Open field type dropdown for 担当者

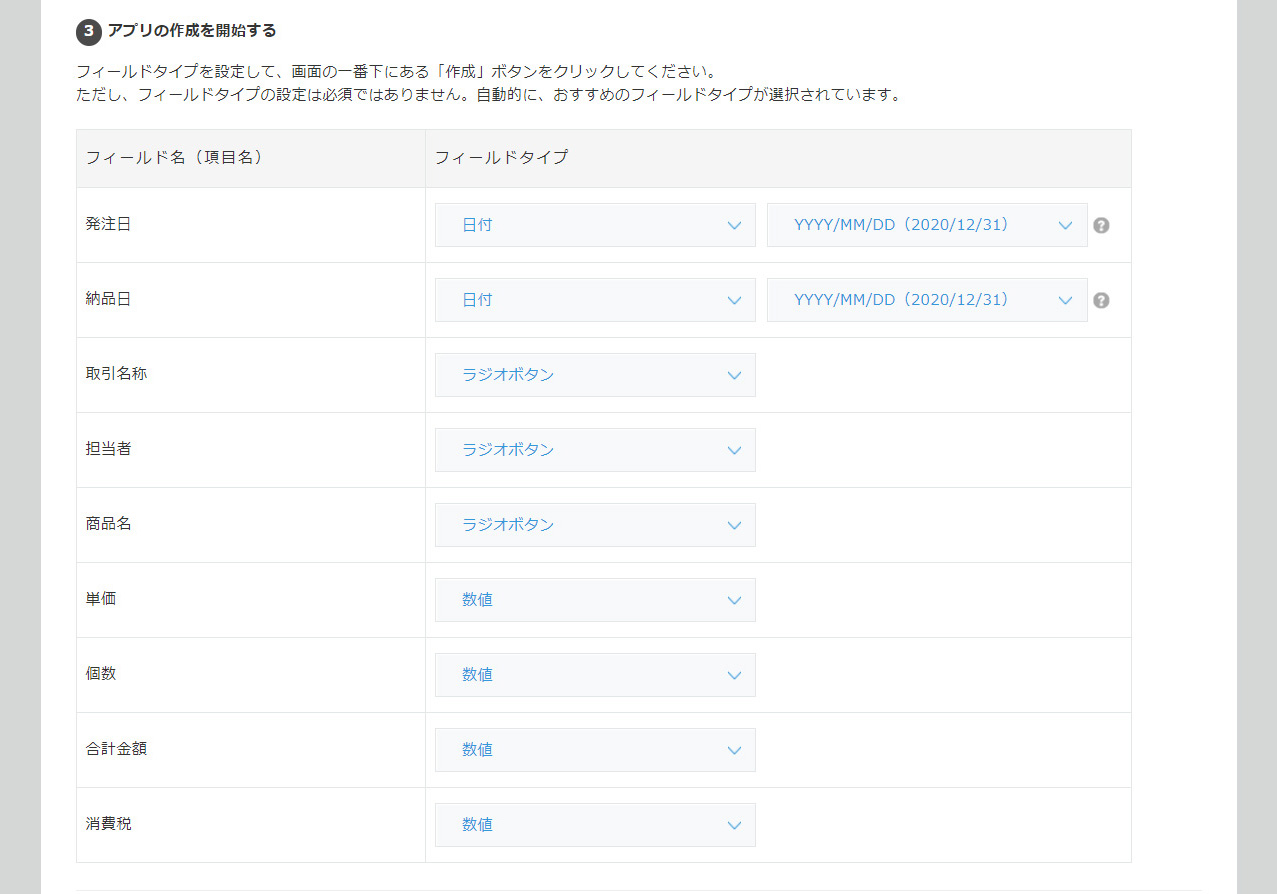(595, 450)
